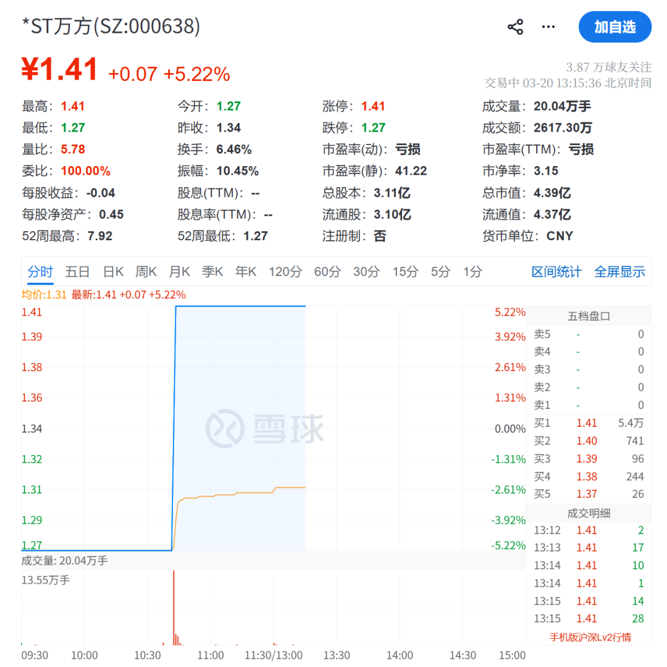Open the three-dot more options menu
Screen dimensions: 667x667
pyautogui.click(x=548, y=27)
